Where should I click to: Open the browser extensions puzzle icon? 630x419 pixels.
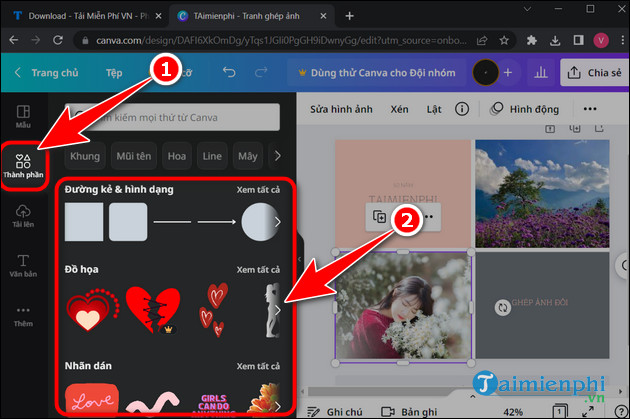click(532, 40)
